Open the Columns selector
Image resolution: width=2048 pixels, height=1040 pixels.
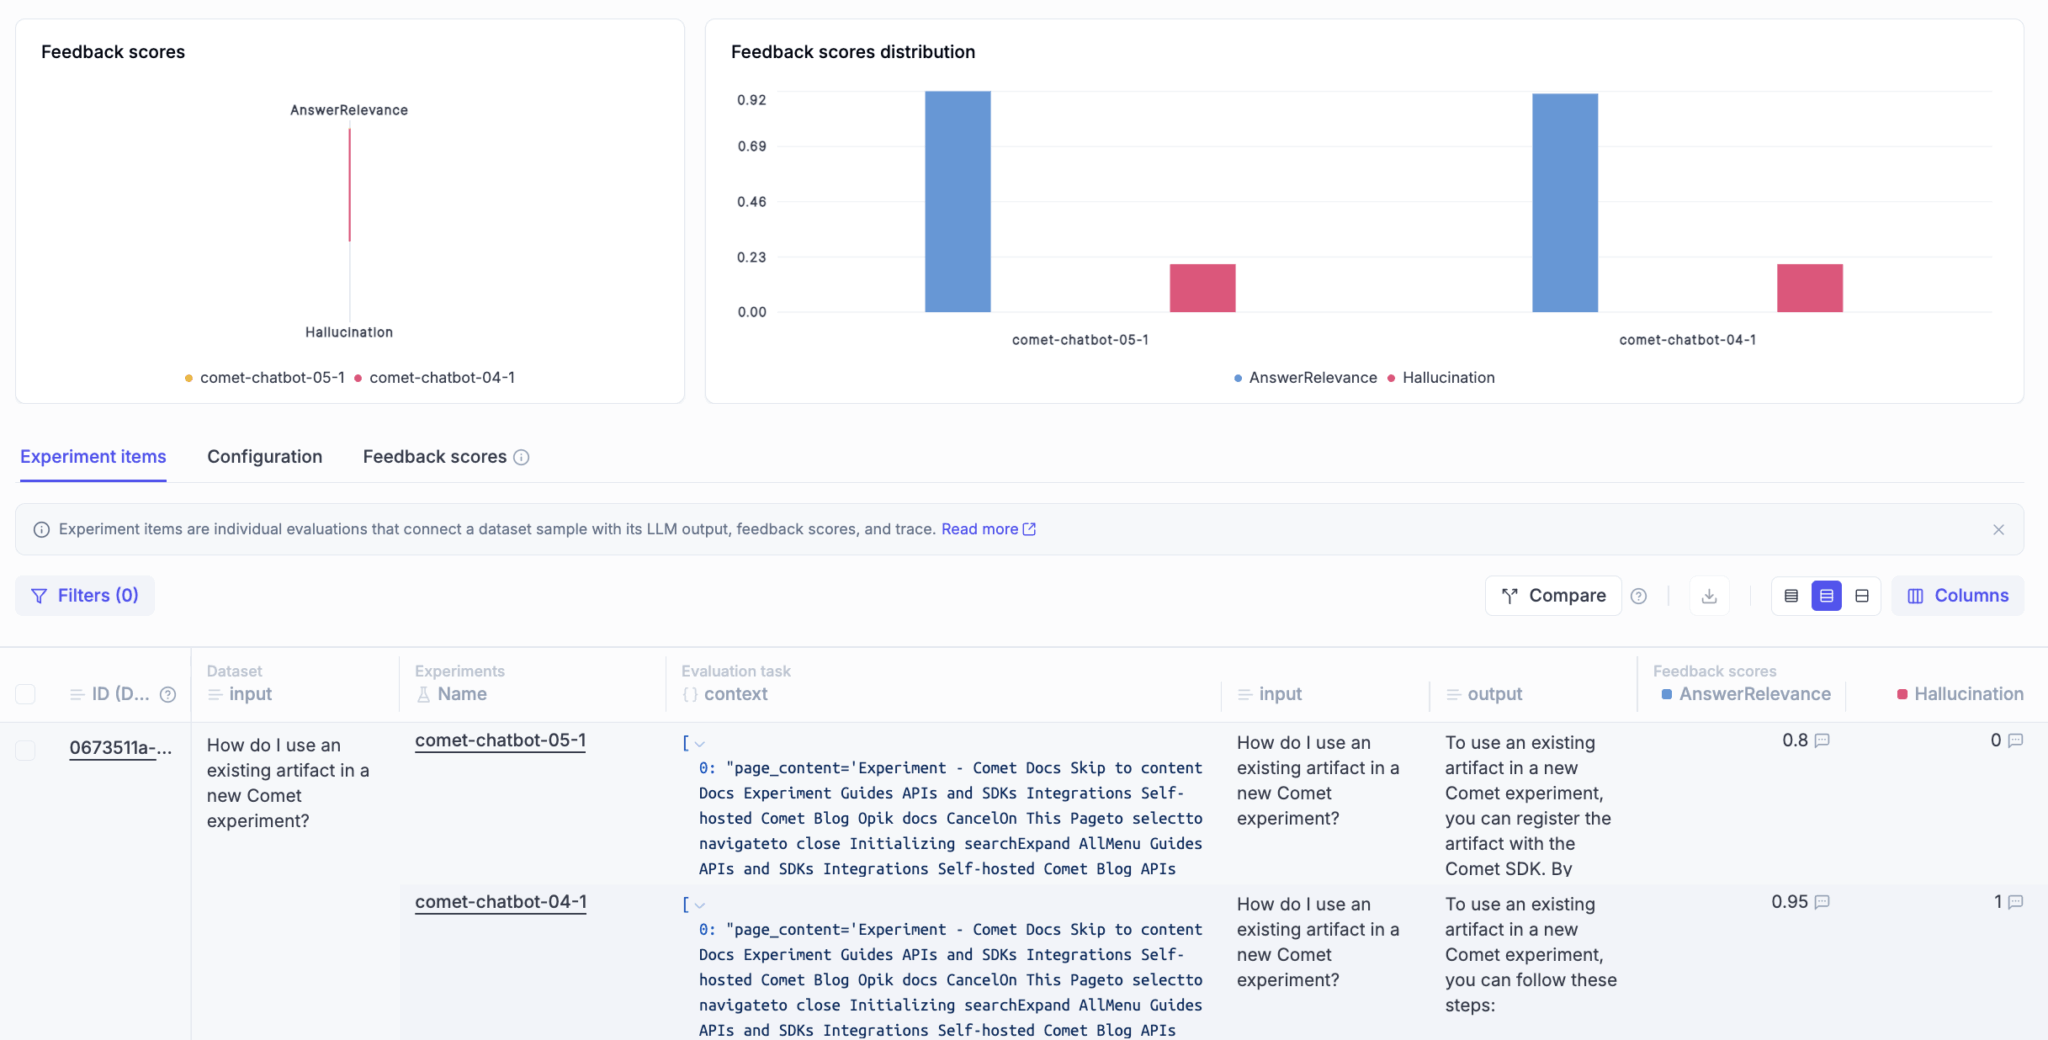(1956, 595)
